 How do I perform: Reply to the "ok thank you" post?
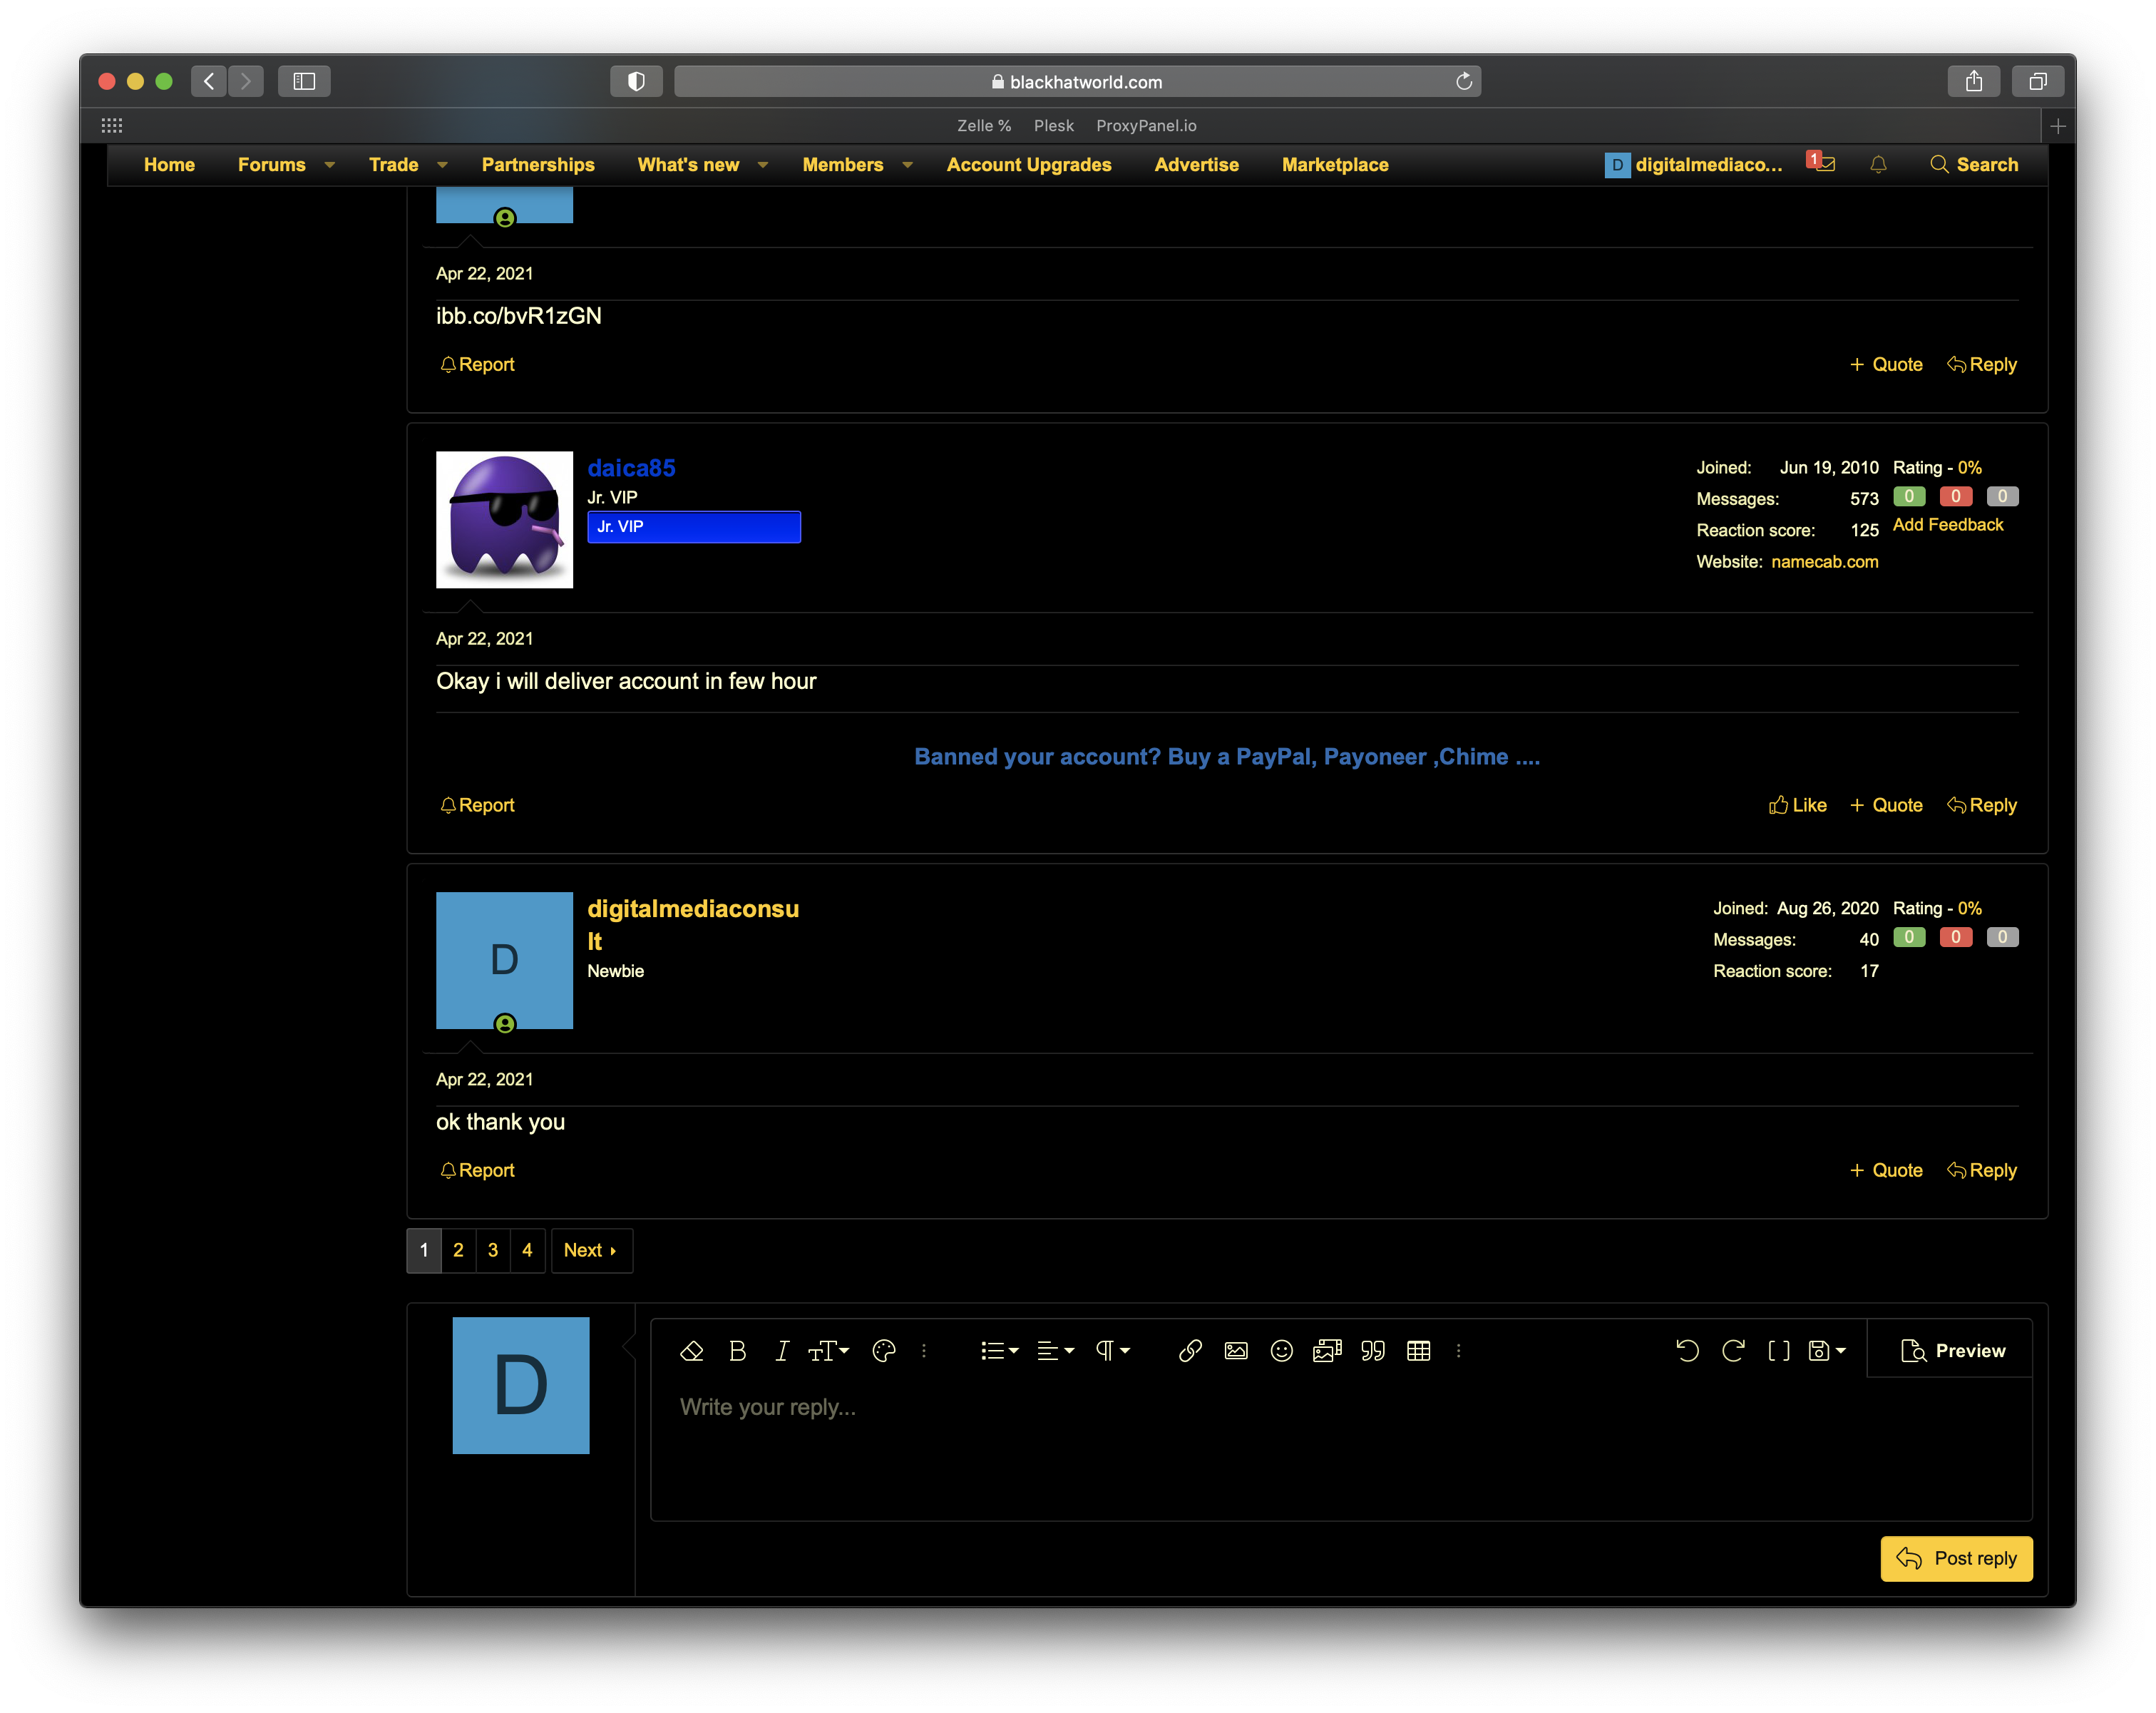1982,1170
